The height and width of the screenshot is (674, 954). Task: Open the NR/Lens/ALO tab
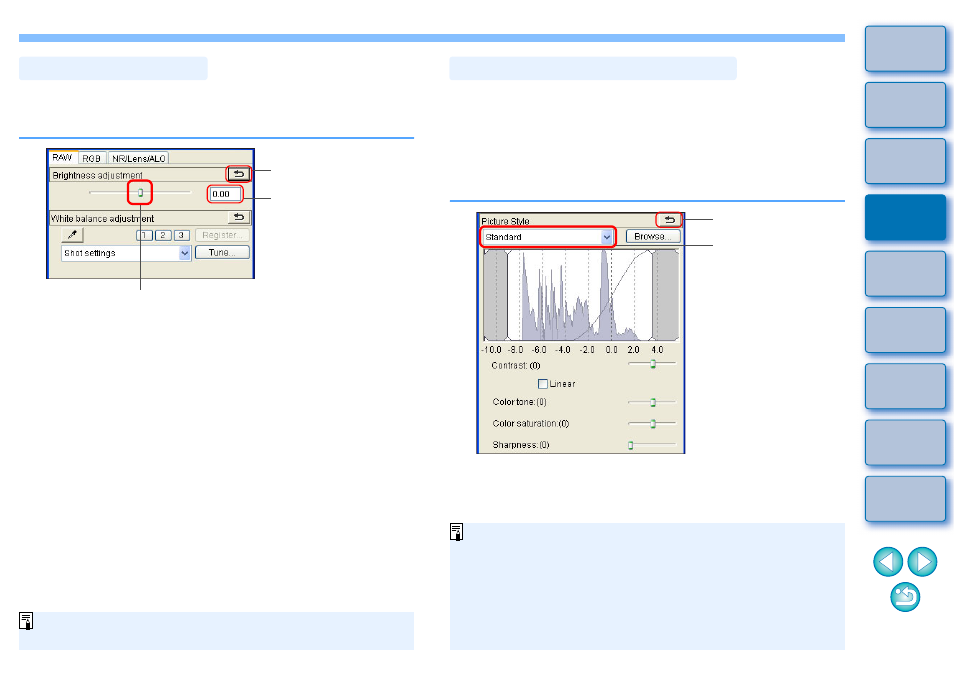tap(139, 158)
